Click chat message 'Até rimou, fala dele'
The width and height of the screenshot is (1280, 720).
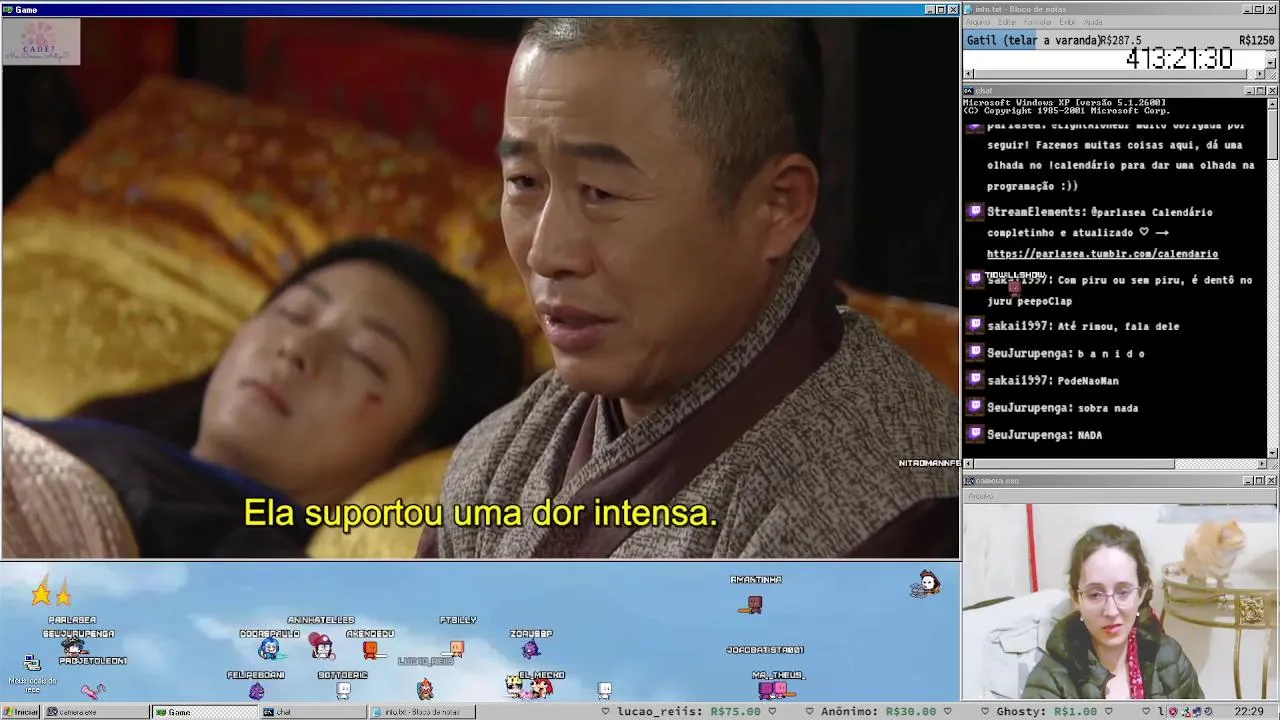point(1118,326)
